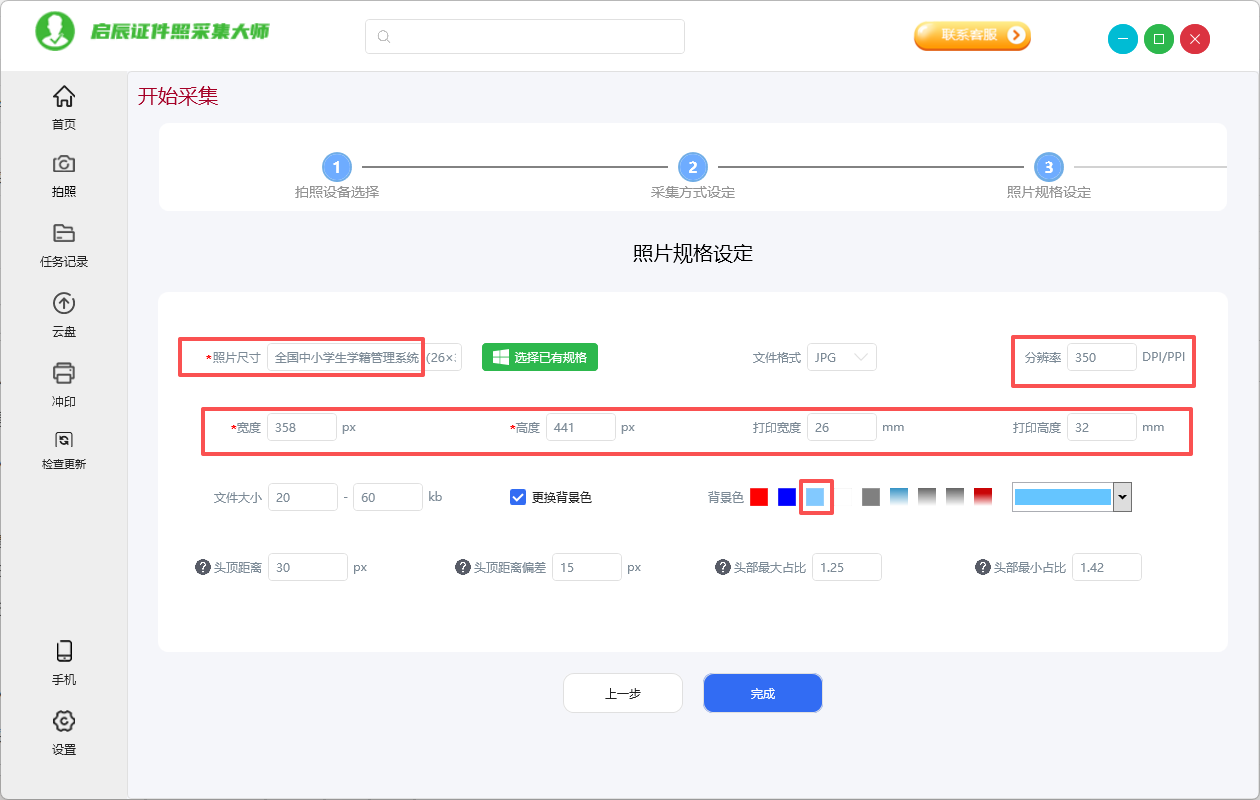Image resolution: width=1260 pixels, height=800 pixels.
Task: Go to step 2 采集方式设定
Action: click(692, 167)
